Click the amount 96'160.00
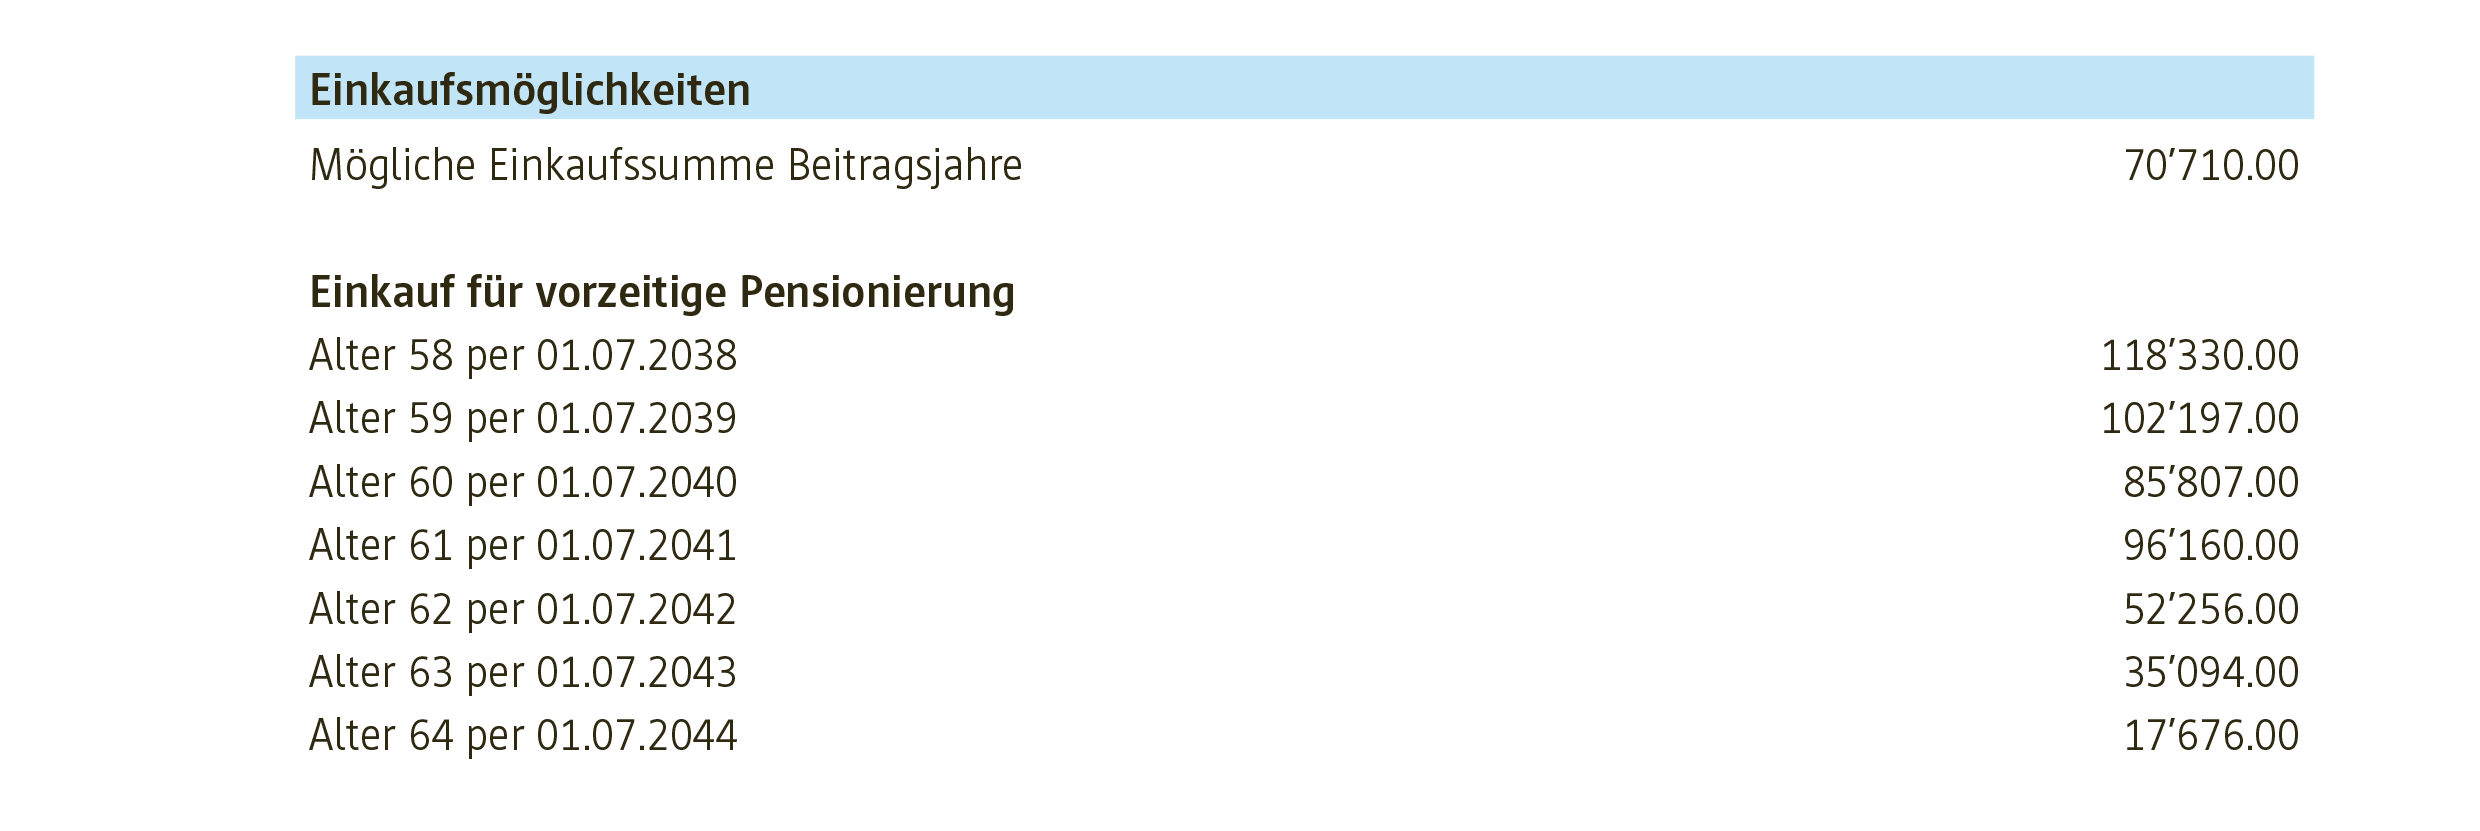Viewport: 2480px width, 831px height. (x=2211, y=546)
